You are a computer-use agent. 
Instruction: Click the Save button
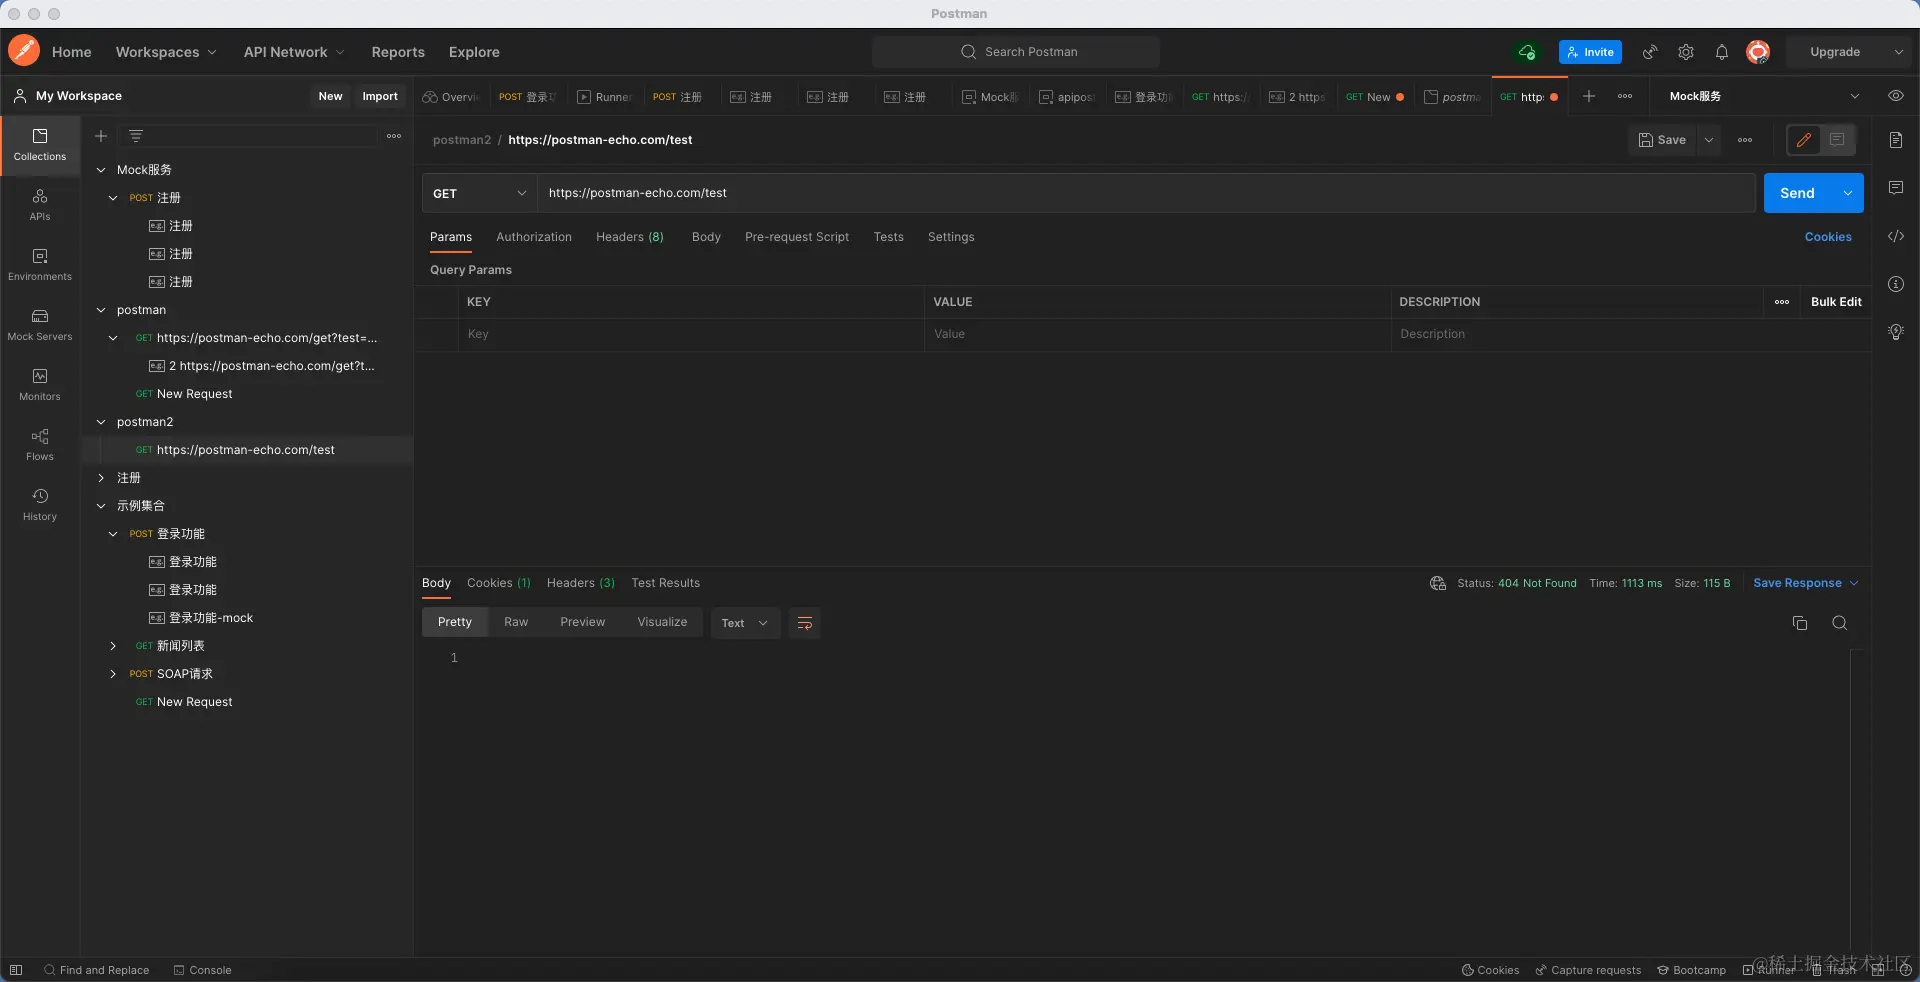click(1663, 140)
